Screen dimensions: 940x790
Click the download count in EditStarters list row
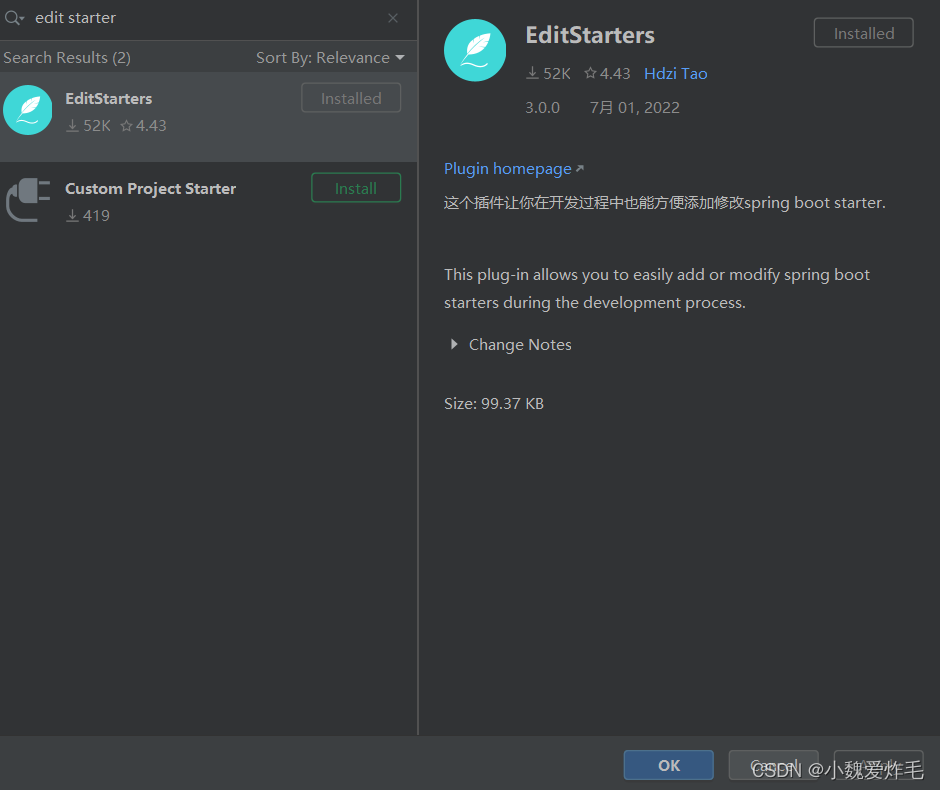tap(88, 125)
